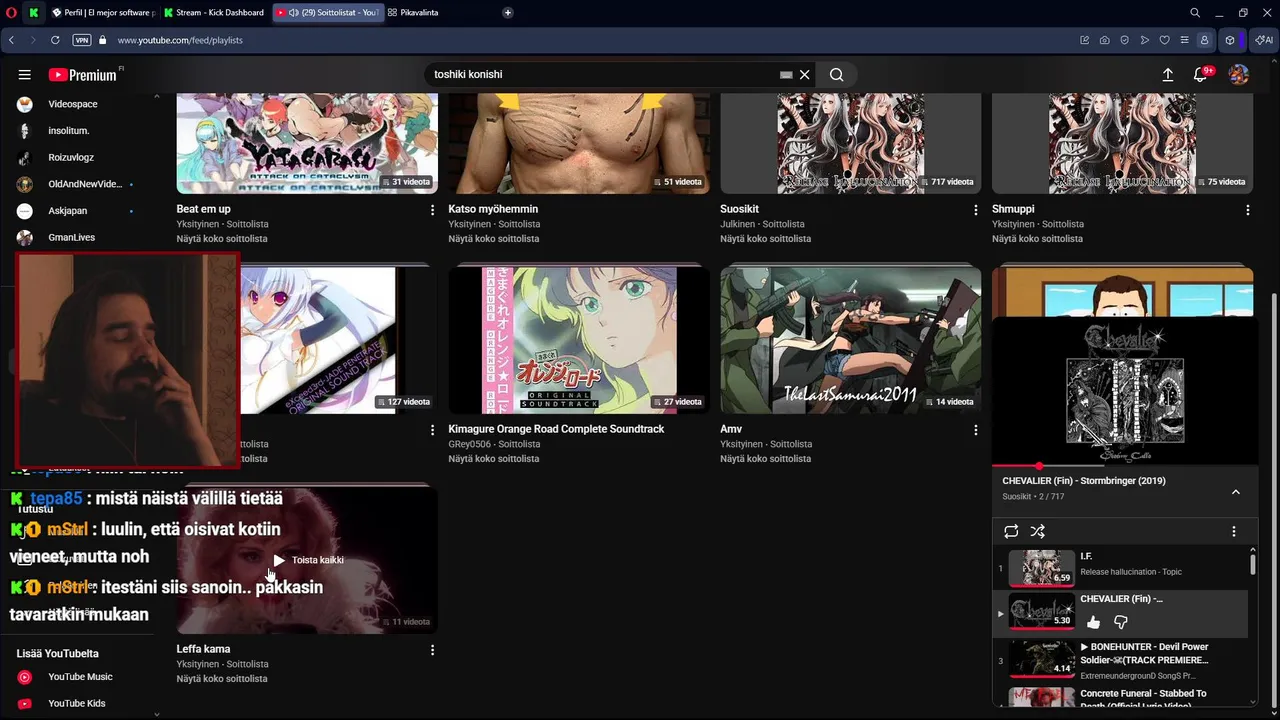Image resolution: width=1280 pixels, height=720 pixels.
Task: Switch to Perfil | El mejor software tab
Action: pyautogui.click(x=104, y=13)
